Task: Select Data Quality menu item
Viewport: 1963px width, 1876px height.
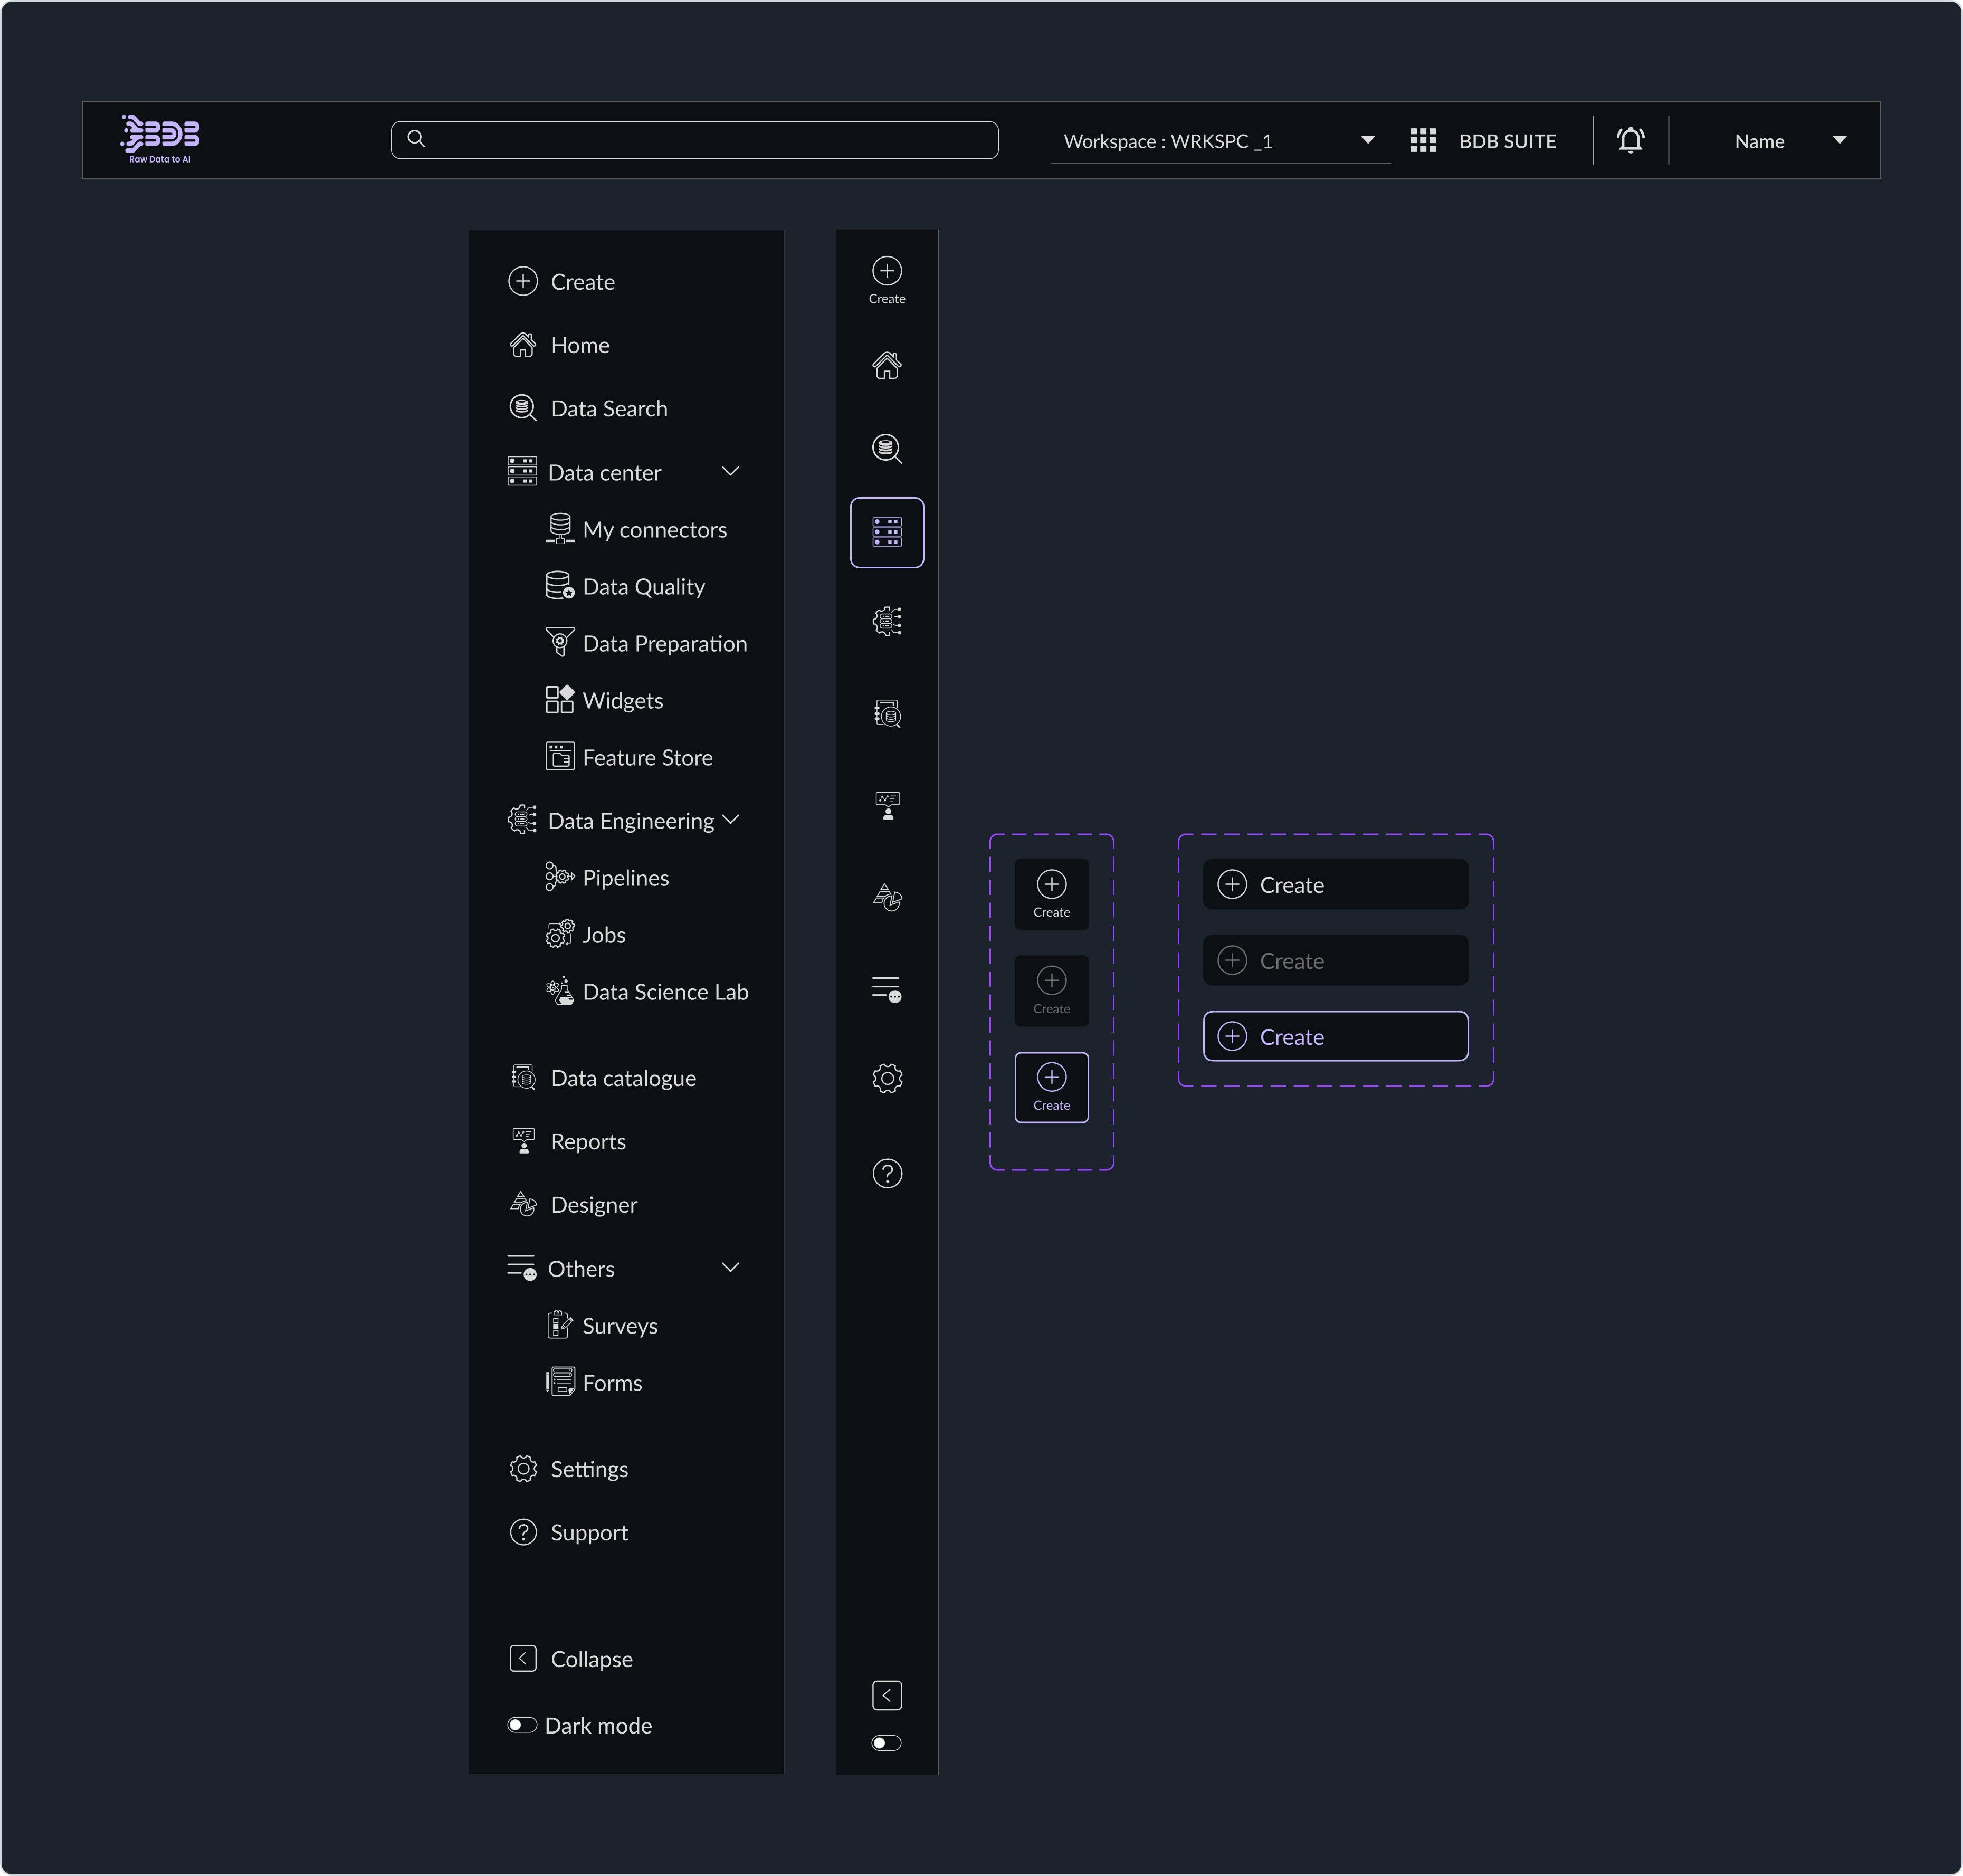Action: point(642,587)
